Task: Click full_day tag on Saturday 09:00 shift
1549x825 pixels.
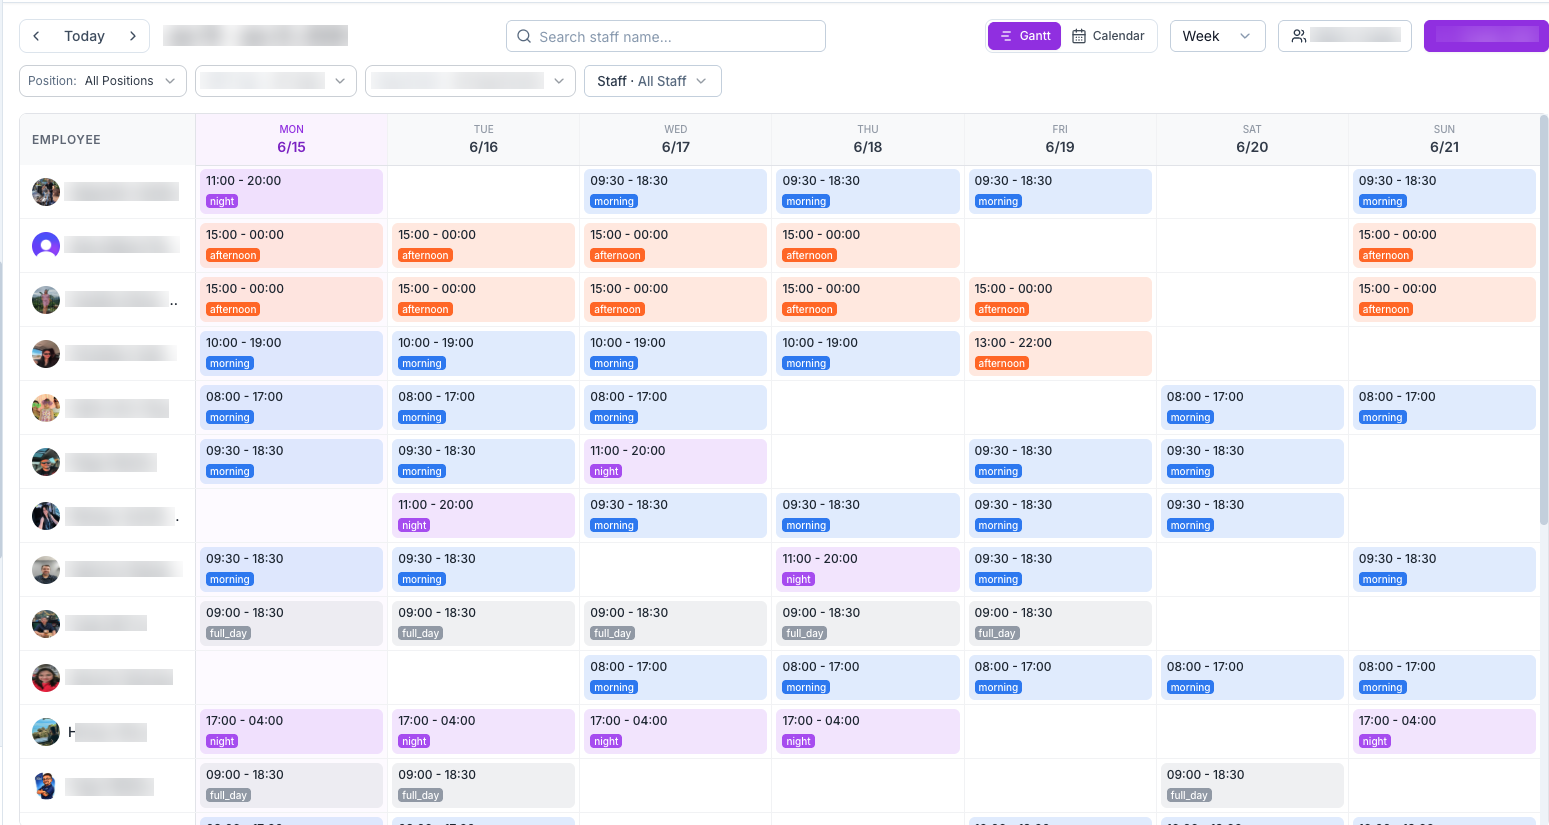Action: tap(1189, 795)
